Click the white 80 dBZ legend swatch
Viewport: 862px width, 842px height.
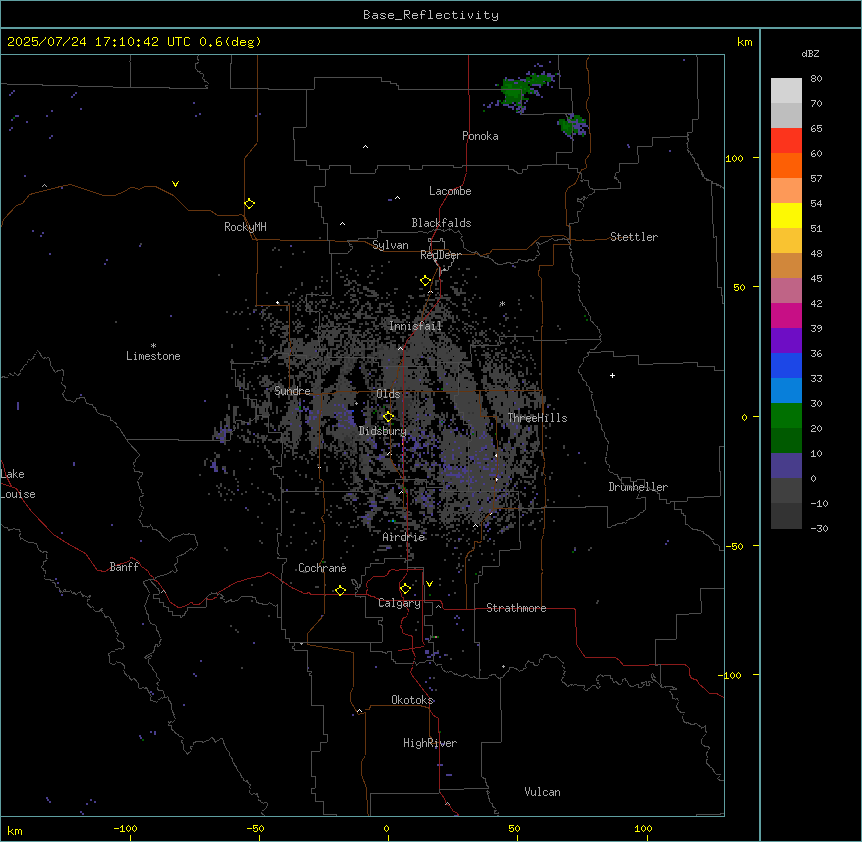786,90
